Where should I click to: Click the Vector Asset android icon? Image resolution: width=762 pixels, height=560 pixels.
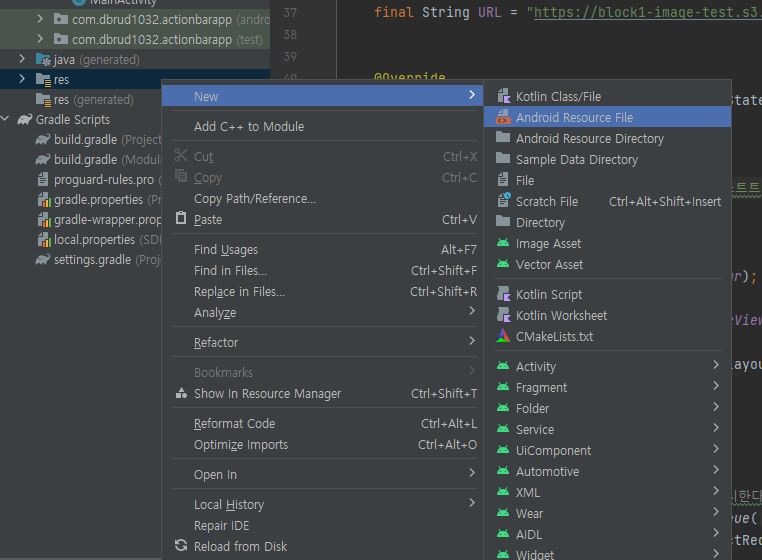click(503, 264)
